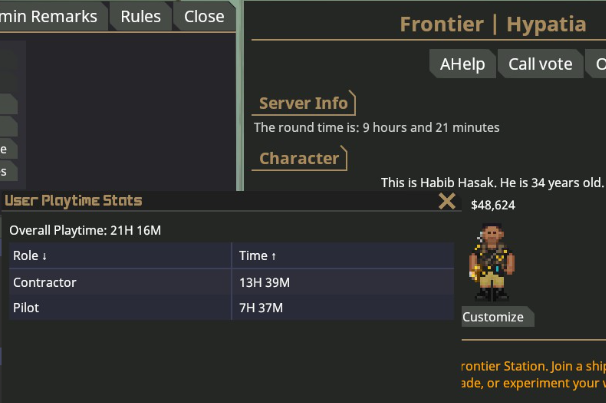The height and width of the screenshot is (403, 606).
Task: Click the 7H 37M Pilot time cell
Action: [x=261, y=308]
